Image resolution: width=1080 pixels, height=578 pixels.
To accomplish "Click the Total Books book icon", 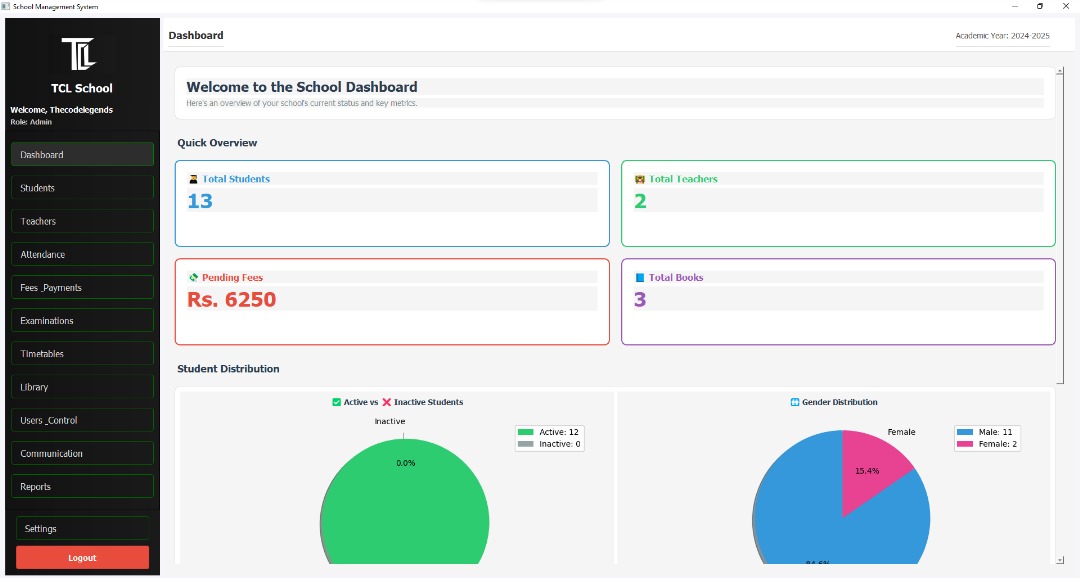I will [x=640, y=278].
